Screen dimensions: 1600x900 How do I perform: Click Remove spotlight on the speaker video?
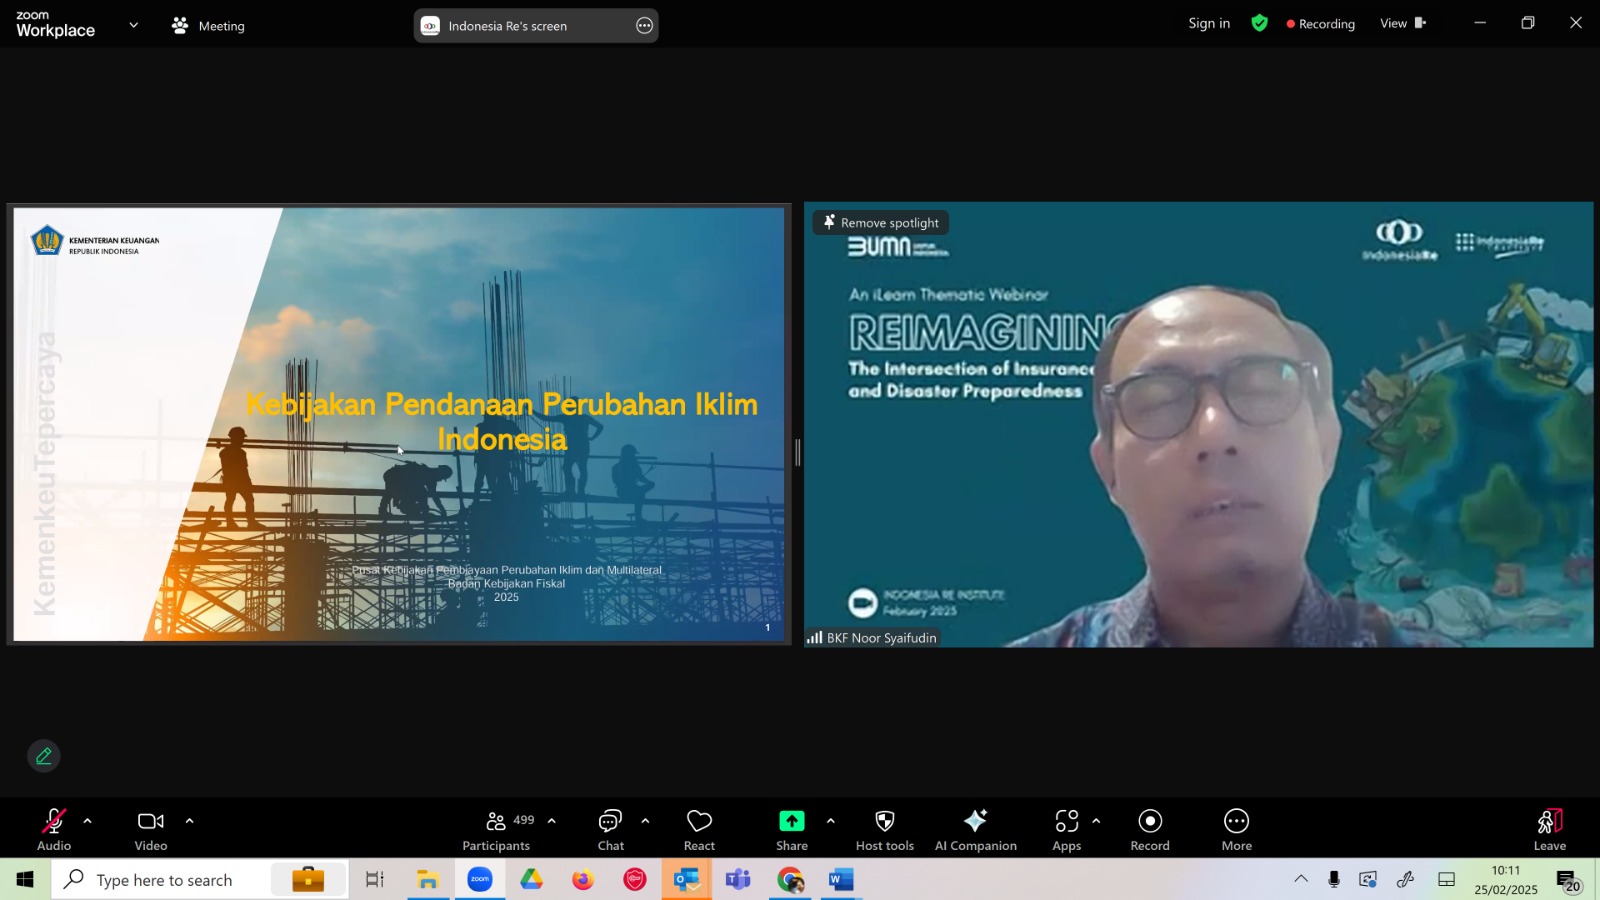(881, 223)
